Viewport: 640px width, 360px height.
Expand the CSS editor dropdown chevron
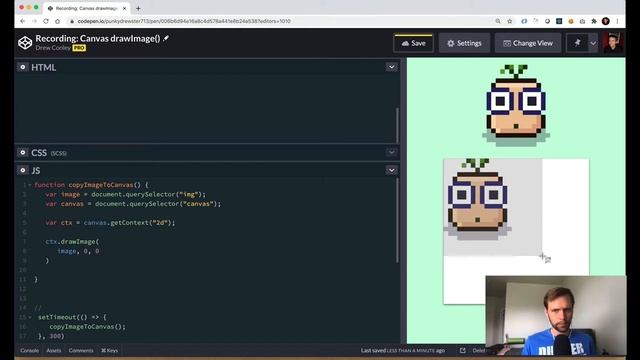click(391, 152)
